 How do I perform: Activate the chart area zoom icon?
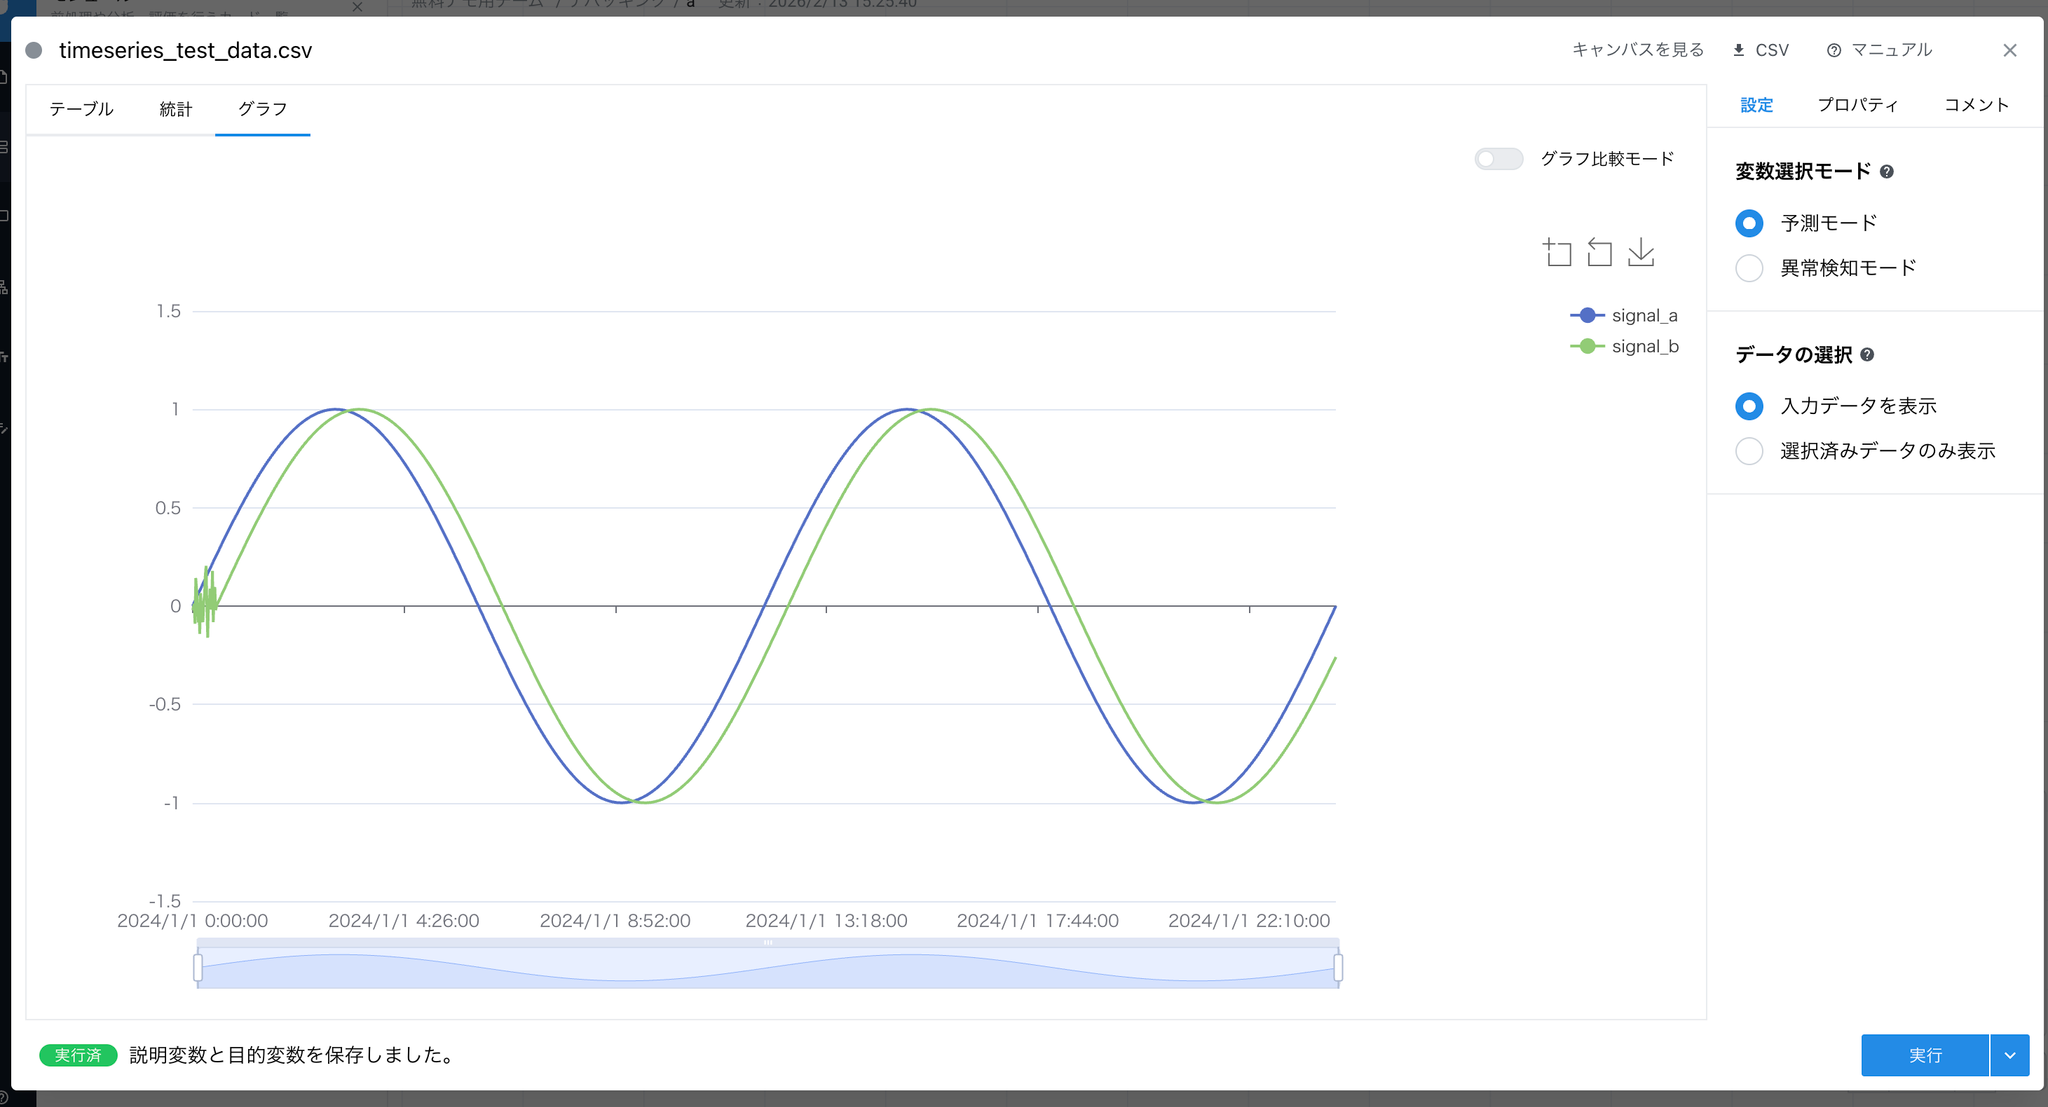[x=1557, y=253]
